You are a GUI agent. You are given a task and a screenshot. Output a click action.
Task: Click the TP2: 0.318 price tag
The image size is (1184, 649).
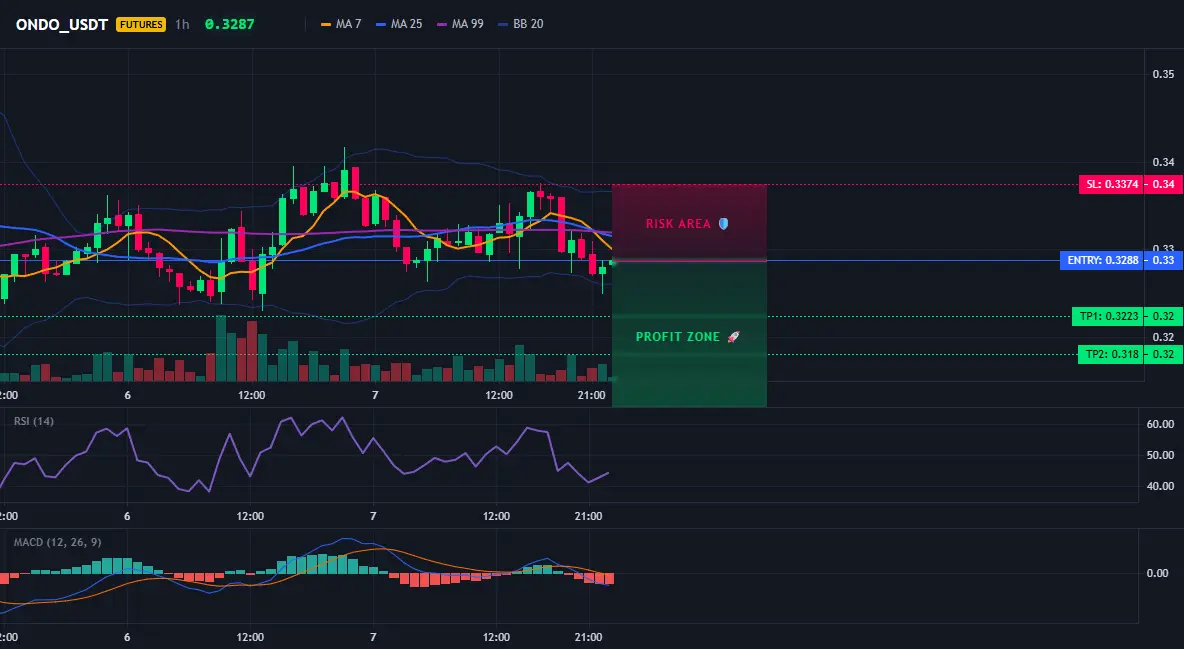1110,354
